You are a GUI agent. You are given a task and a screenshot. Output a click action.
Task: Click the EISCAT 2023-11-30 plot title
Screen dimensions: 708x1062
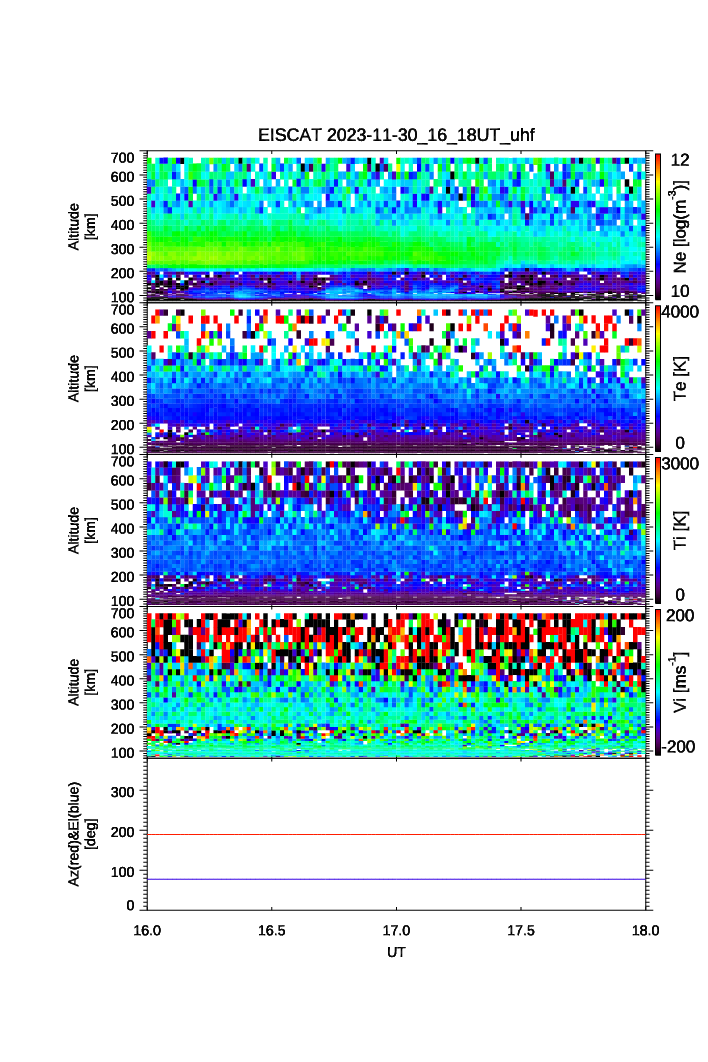[397, 136]
